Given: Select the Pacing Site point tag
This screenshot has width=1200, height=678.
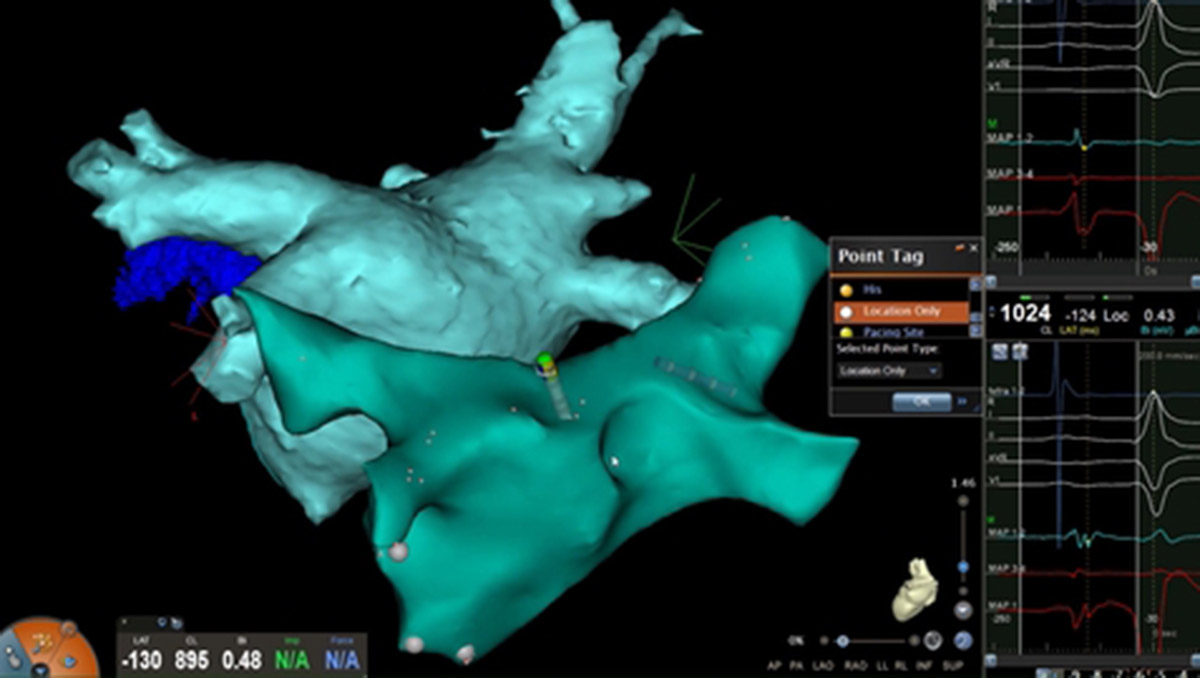Looking at the screenshot, I should click(x=888, y=333).
